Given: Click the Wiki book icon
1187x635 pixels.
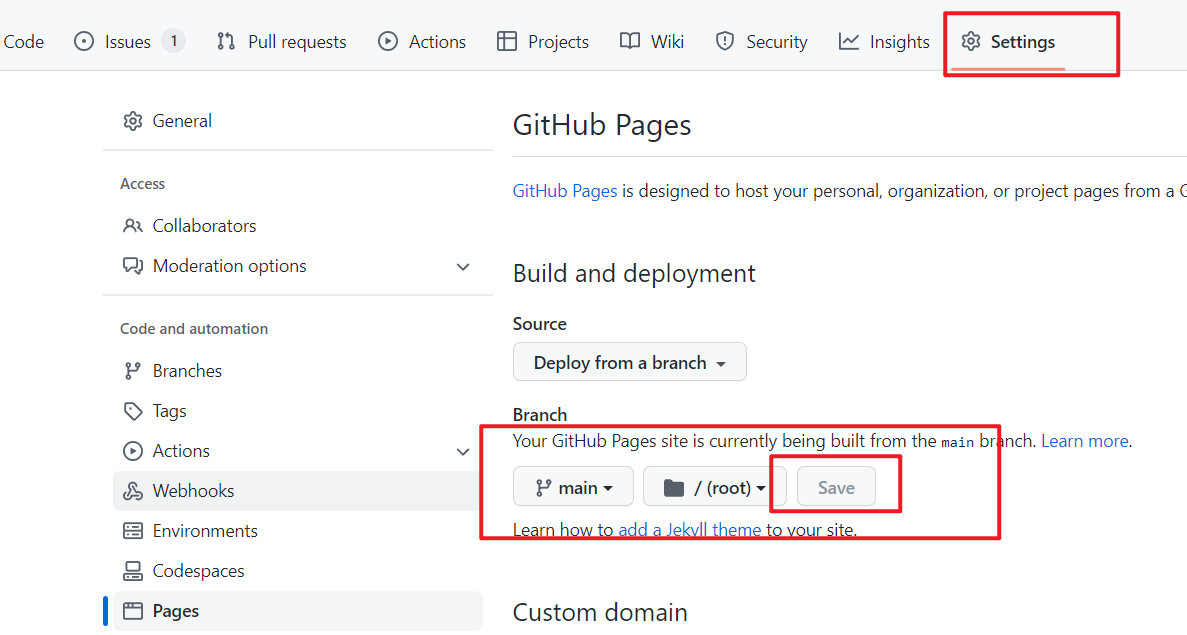Looking at the screenshot, I should pos(630,42).
